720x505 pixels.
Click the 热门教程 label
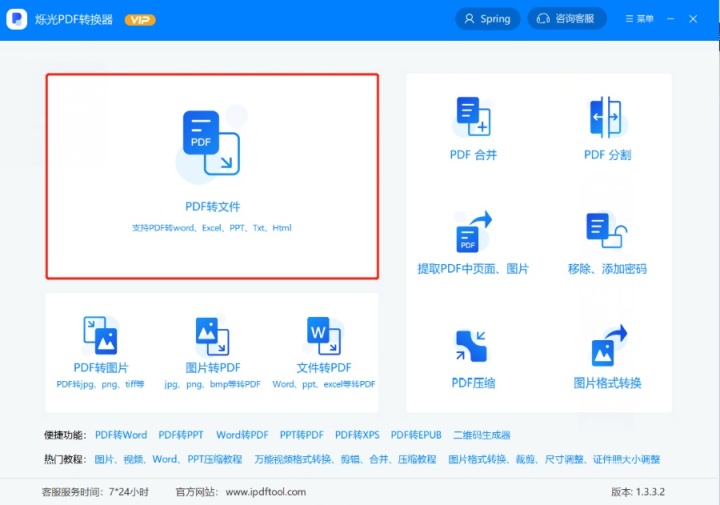[x=65, y=459]
